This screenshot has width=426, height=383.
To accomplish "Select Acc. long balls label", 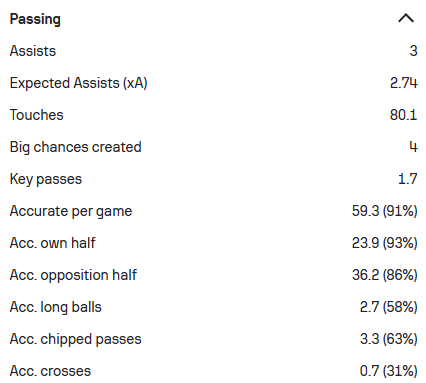I will coord(55,307).
